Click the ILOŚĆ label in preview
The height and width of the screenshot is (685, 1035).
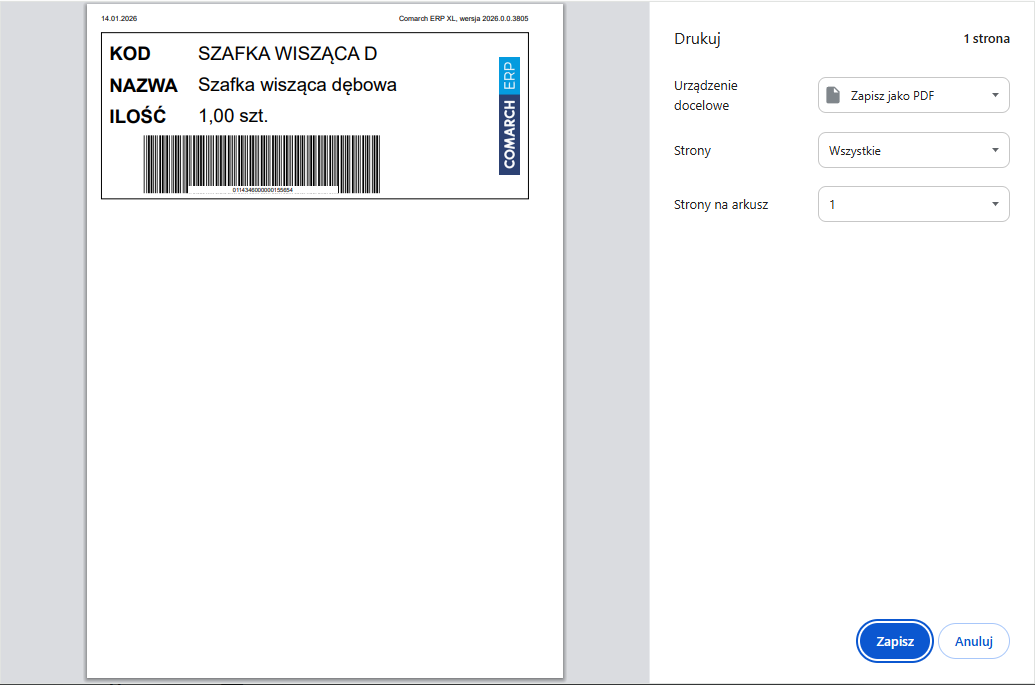pos(137,115)
